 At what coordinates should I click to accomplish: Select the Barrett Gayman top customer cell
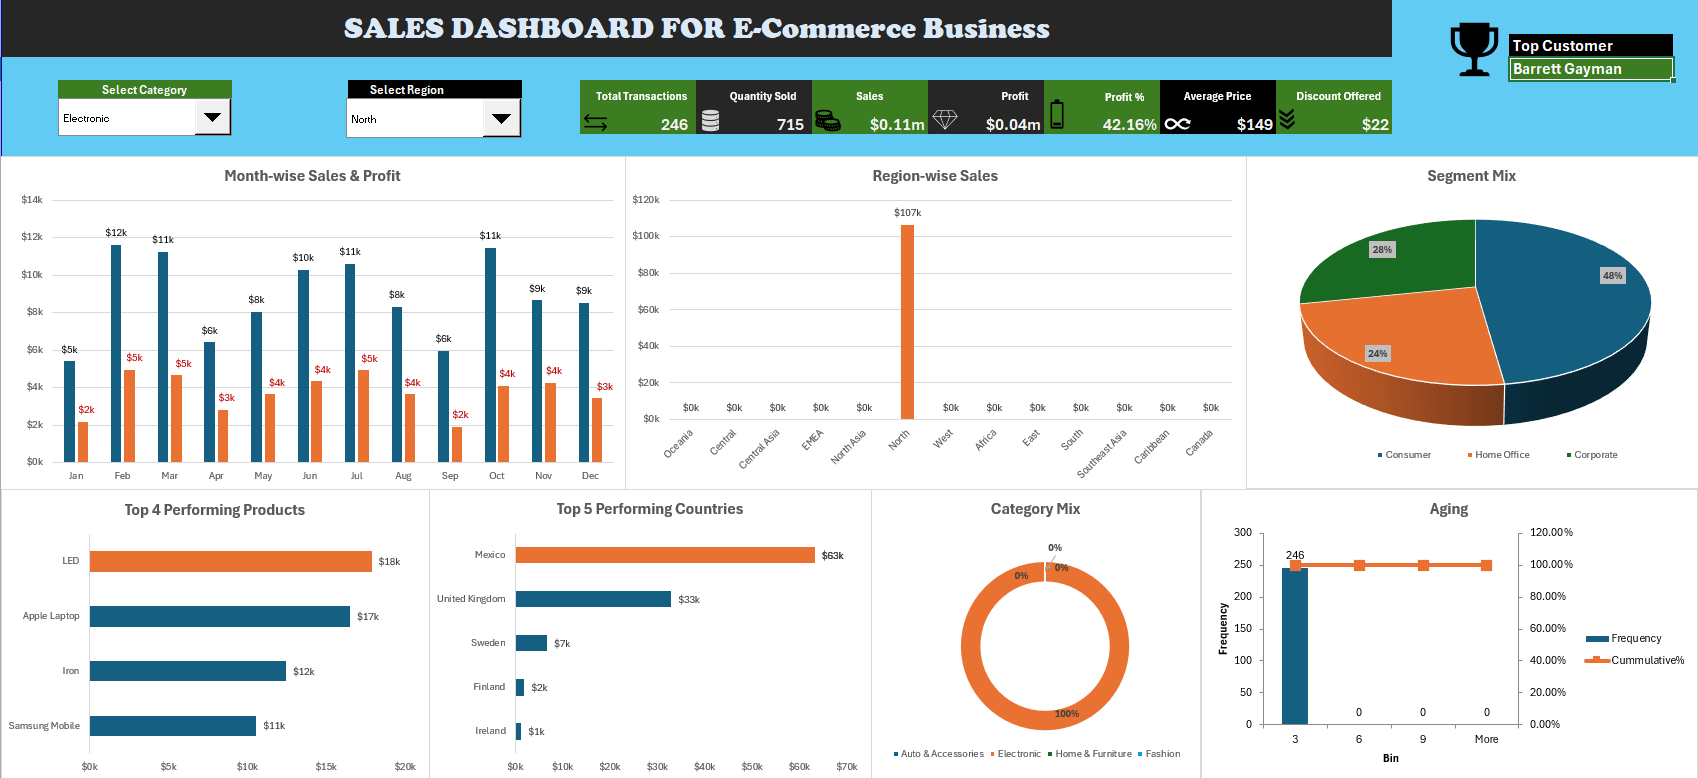(1591, 69)
